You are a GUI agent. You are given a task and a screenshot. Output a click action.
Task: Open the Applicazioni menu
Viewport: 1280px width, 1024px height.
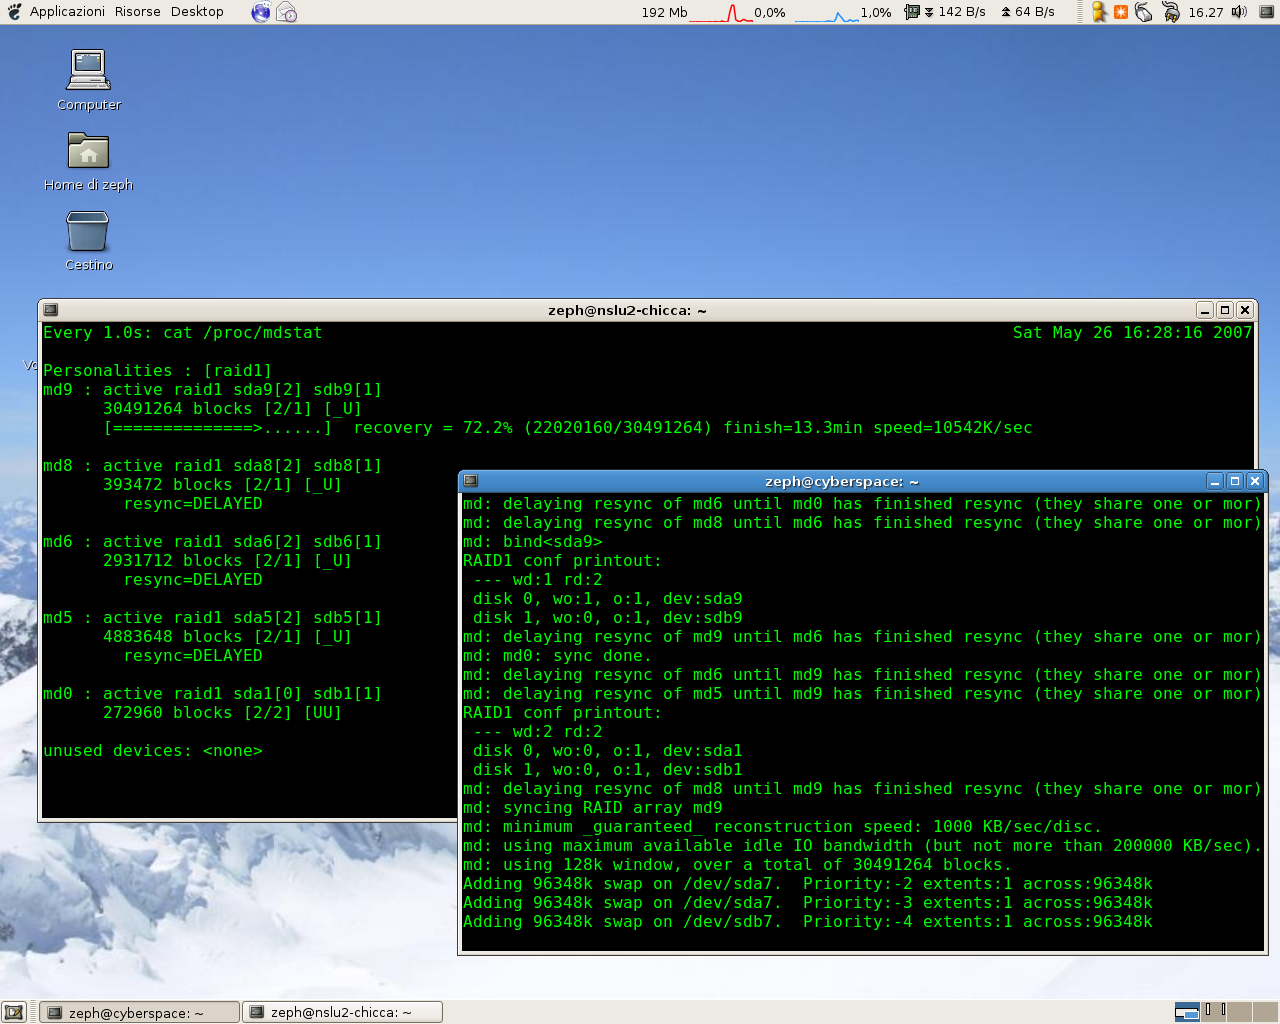(x=66, y=12)
